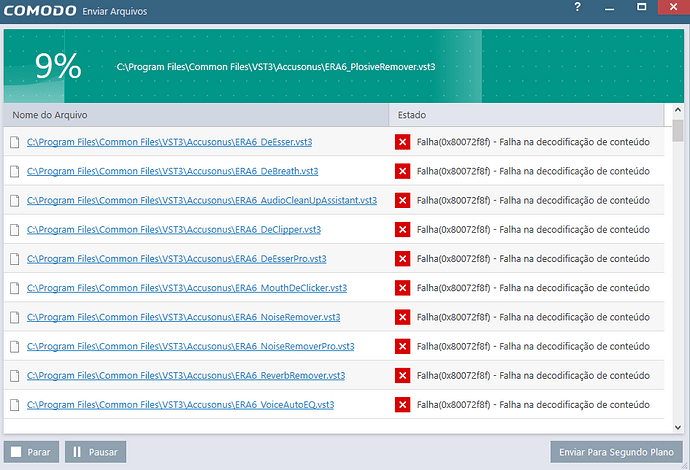Click the scrollbar up arrow

coord(678,110)
